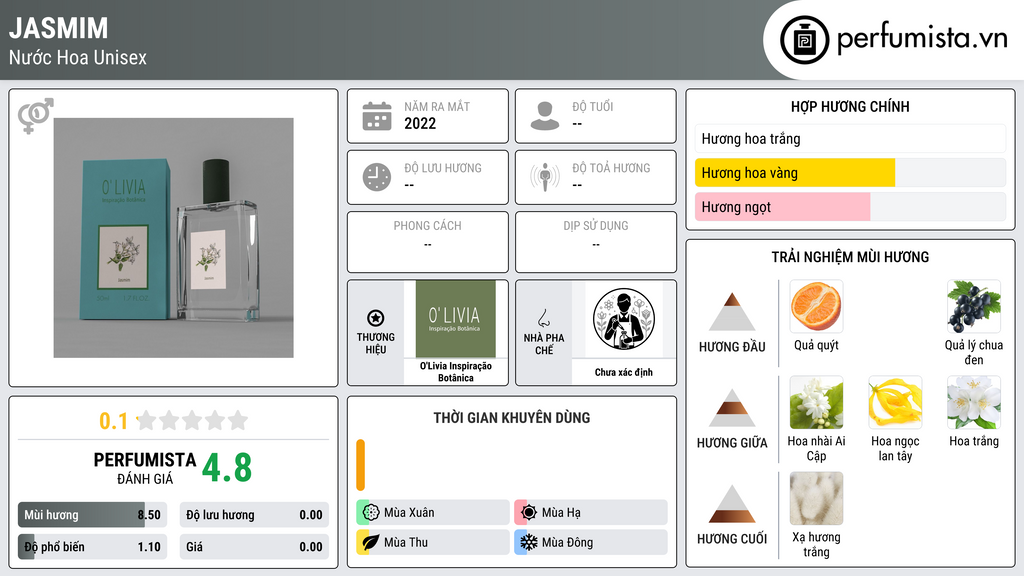The width and height of the screenshot is (1024, 576).
Task: Click the 0.1 user rating value
Action: click(x=114, y=421)
